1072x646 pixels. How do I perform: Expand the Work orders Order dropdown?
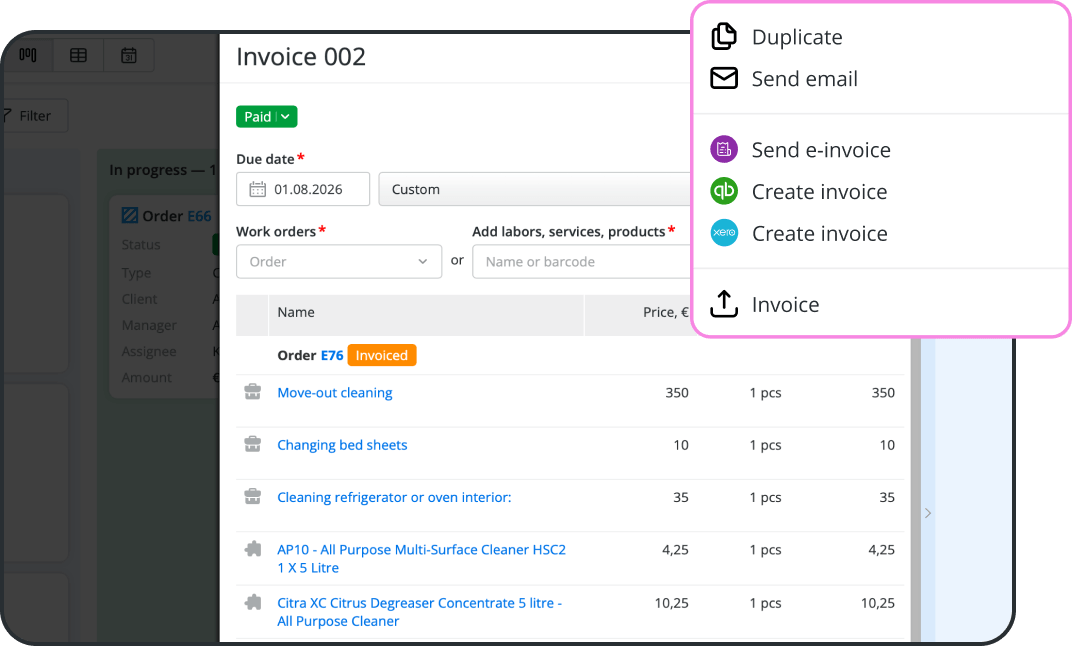point(339,262)
